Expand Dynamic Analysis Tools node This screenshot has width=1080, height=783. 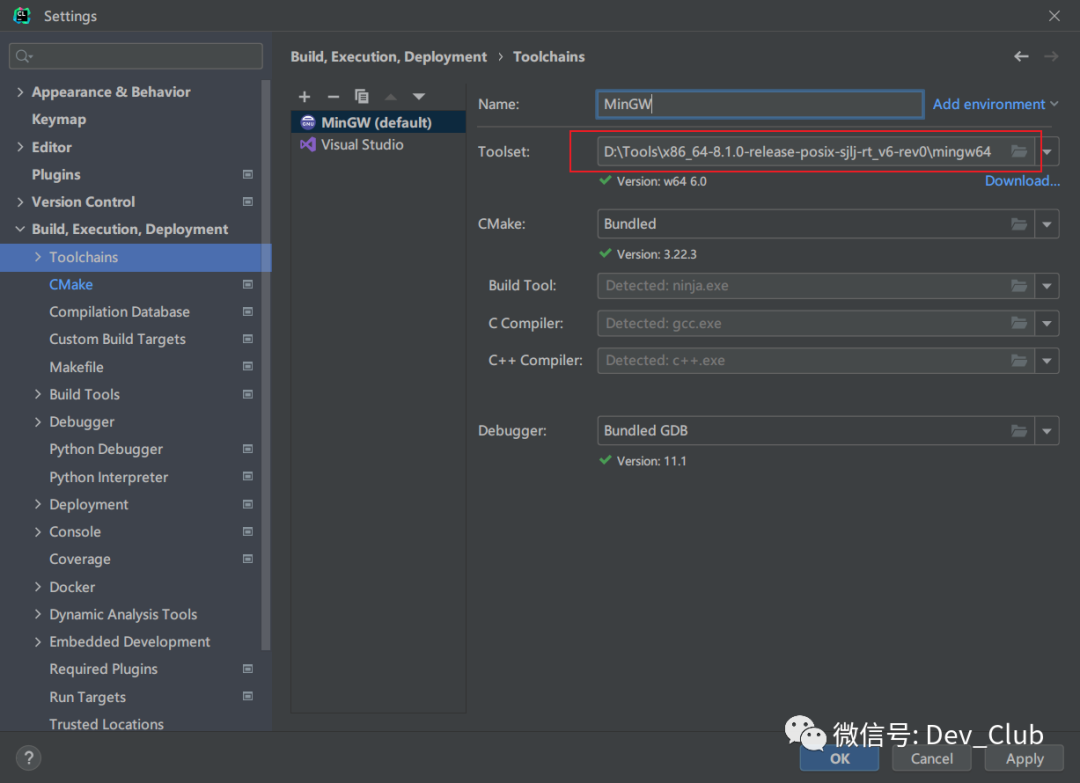pos(38,614)
